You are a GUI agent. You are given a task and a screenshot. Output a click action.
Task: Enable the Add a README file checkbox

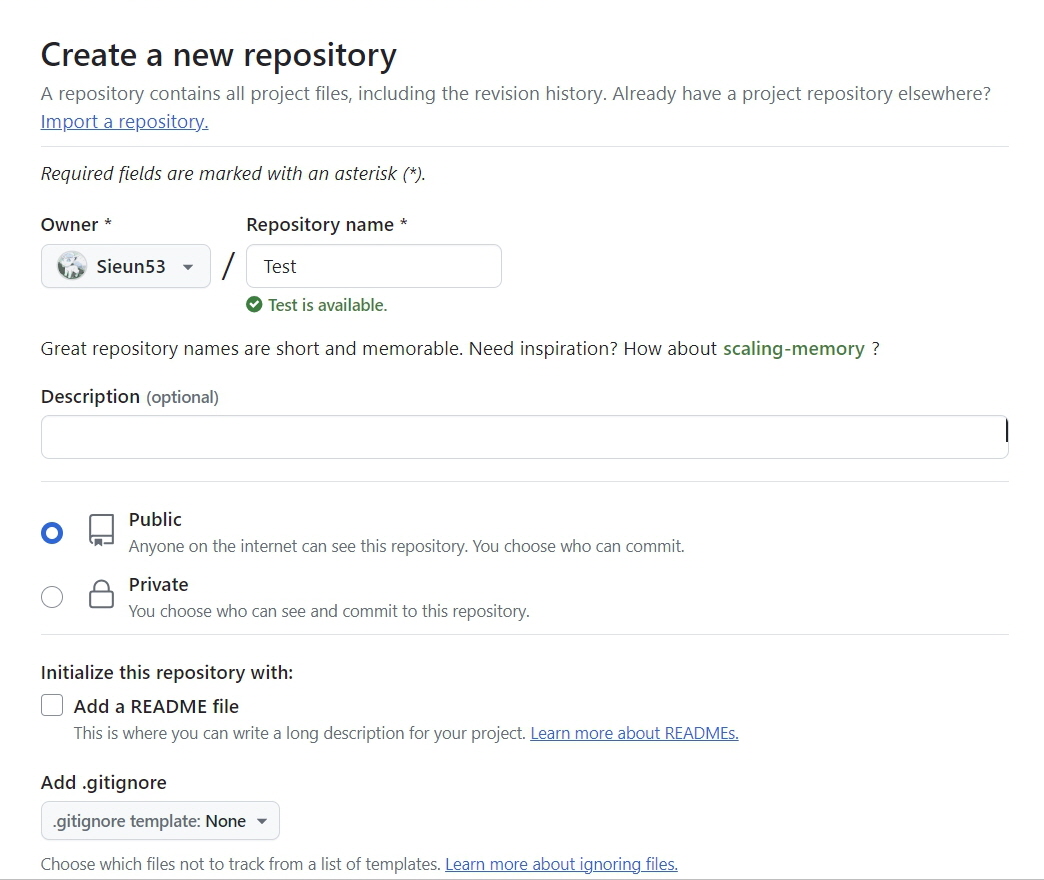[52, 706]
